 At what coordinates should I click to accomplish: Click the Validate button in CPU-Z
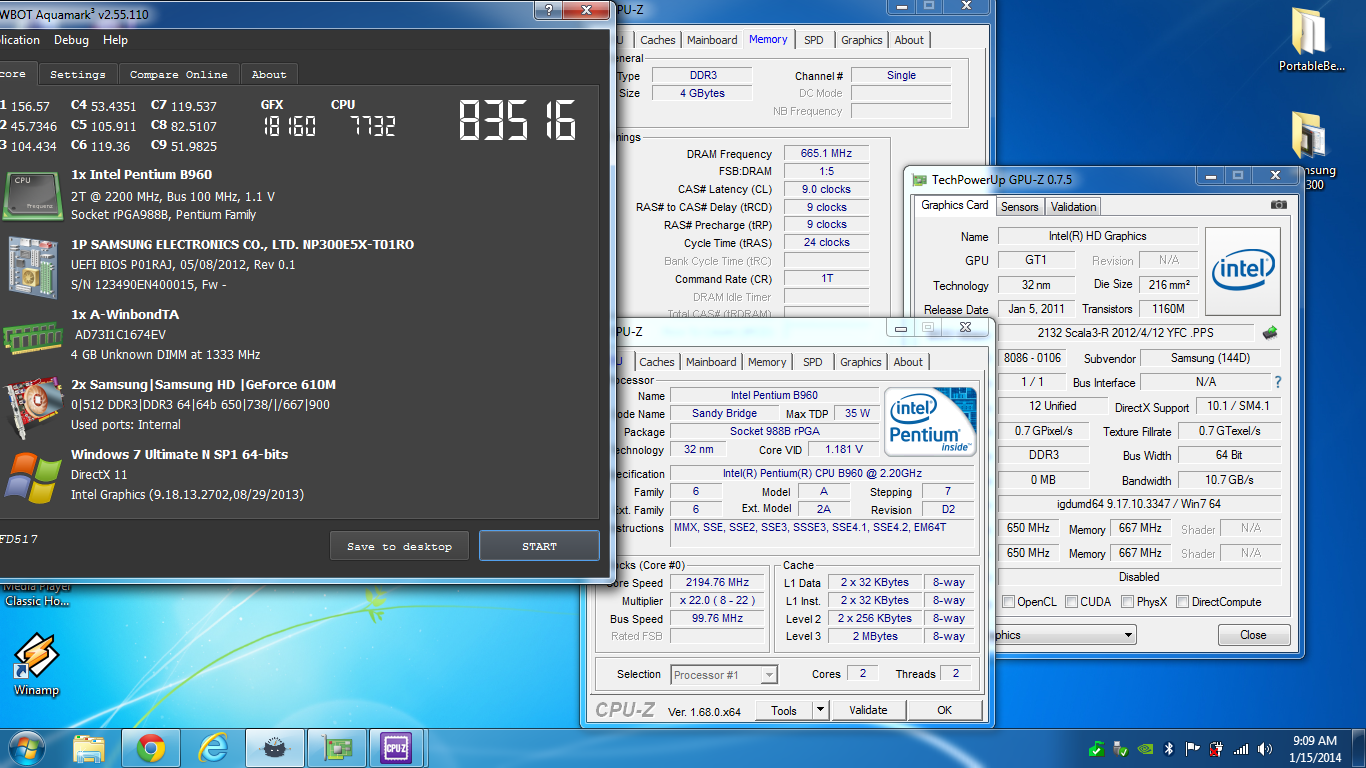(868, 710)
